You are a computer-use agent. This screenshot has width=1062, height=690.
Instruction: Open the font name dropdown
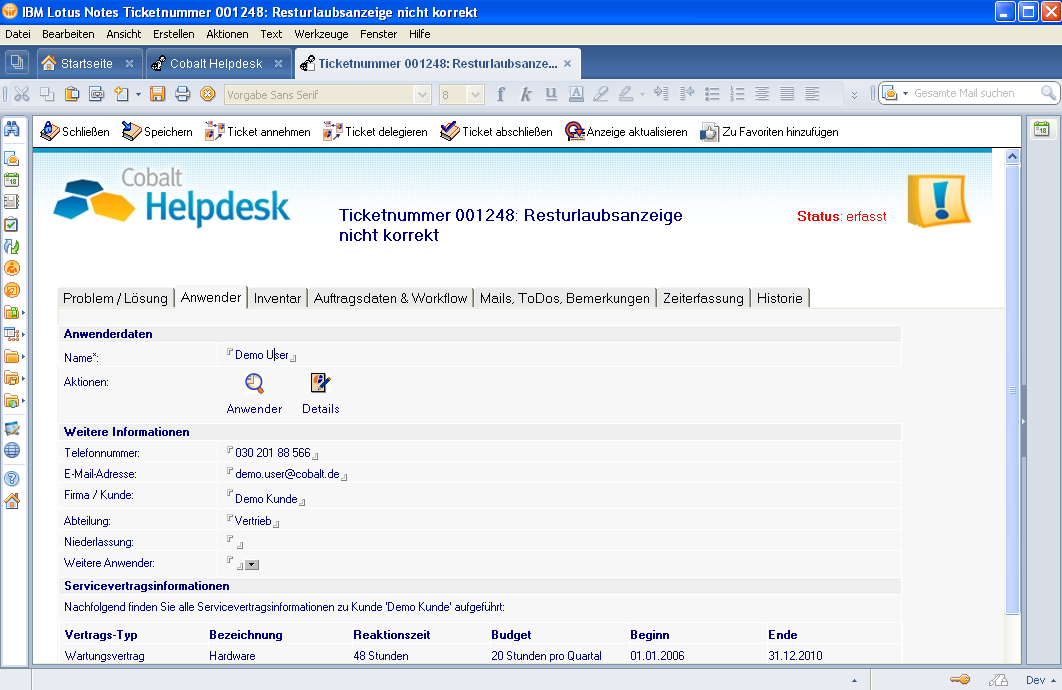423,95
